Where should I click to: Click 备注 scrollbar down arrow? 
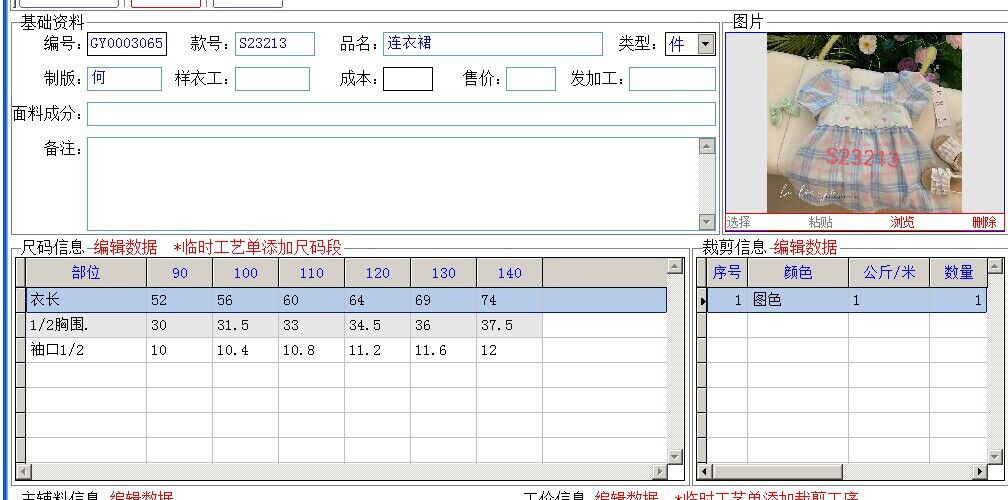tap(706, 222)
